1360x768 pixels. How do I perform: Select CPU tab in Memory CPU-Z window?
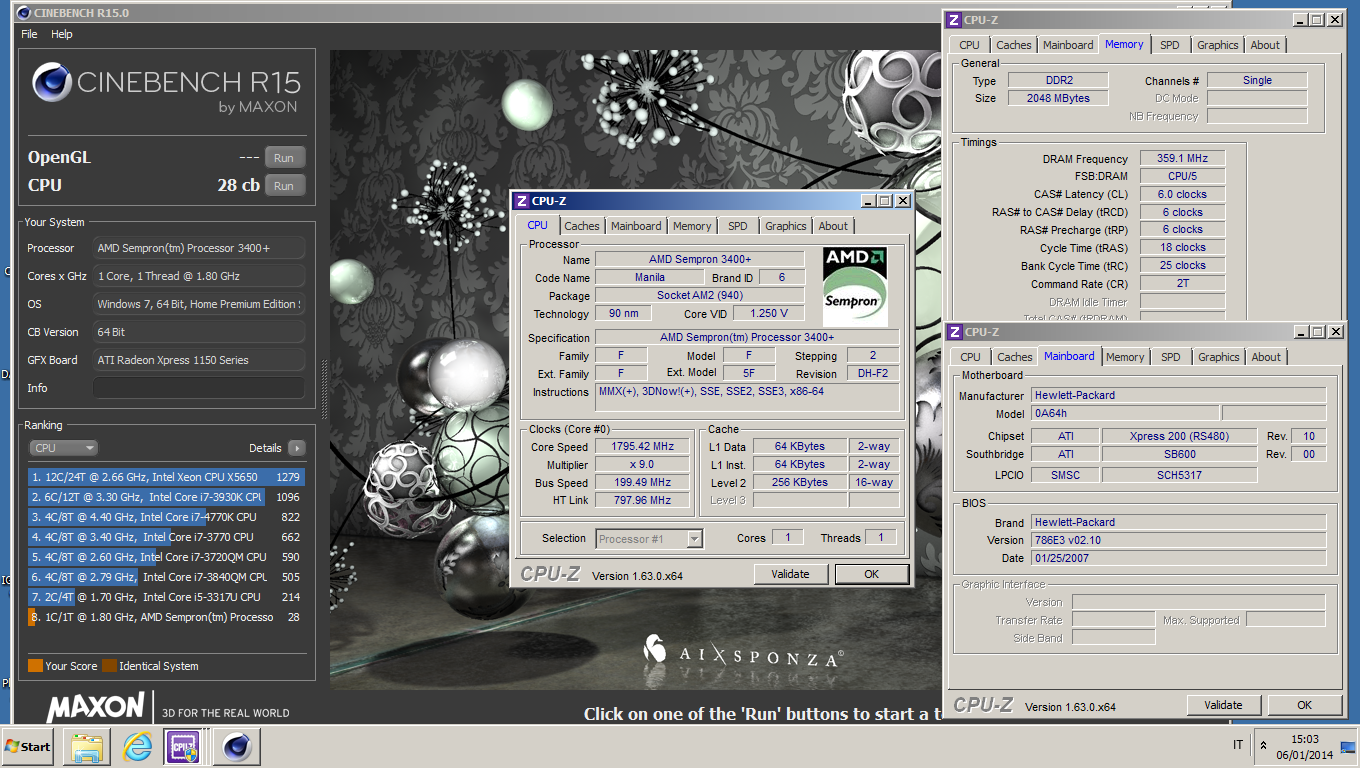coord(969,45)
